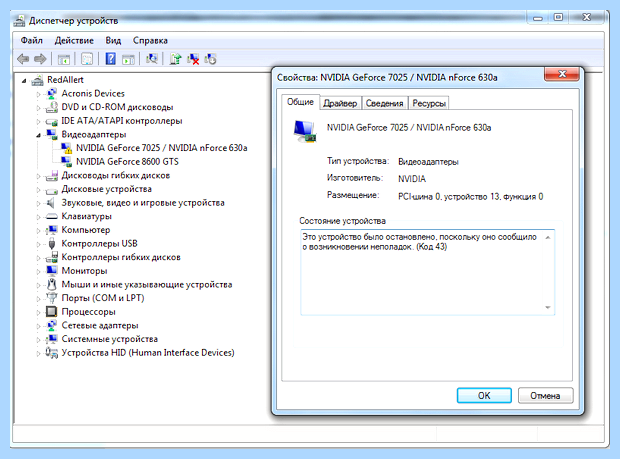Click the Процессоры chip icon
The width and height of the screenshot is (620, 459).
(52, 312)
